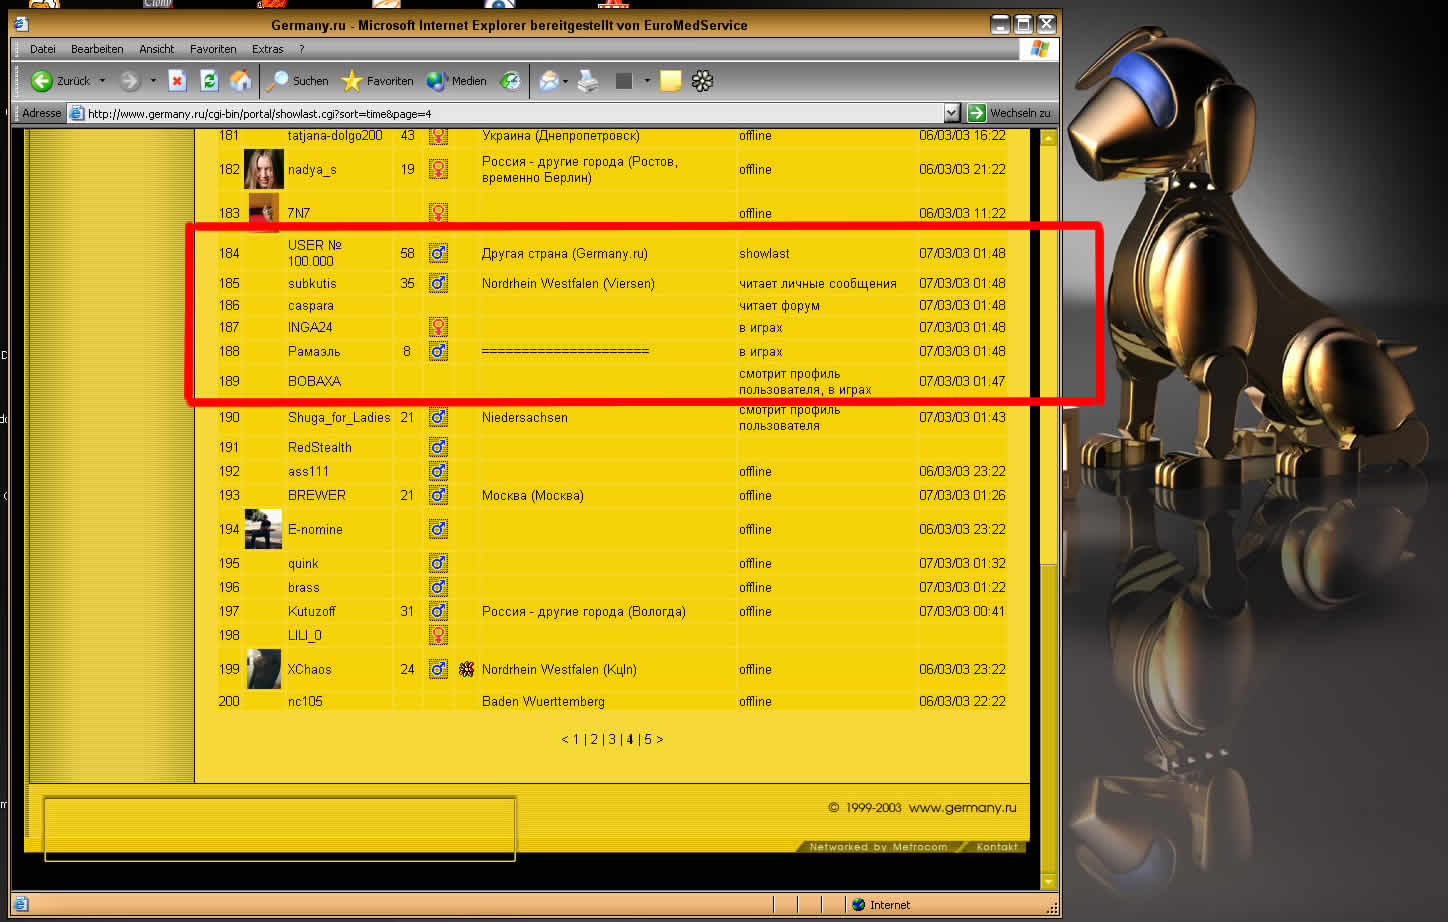Expand the mail button dropdown arrow
The height and width of the screenshot is (922, 1448).
coord(566,81)
